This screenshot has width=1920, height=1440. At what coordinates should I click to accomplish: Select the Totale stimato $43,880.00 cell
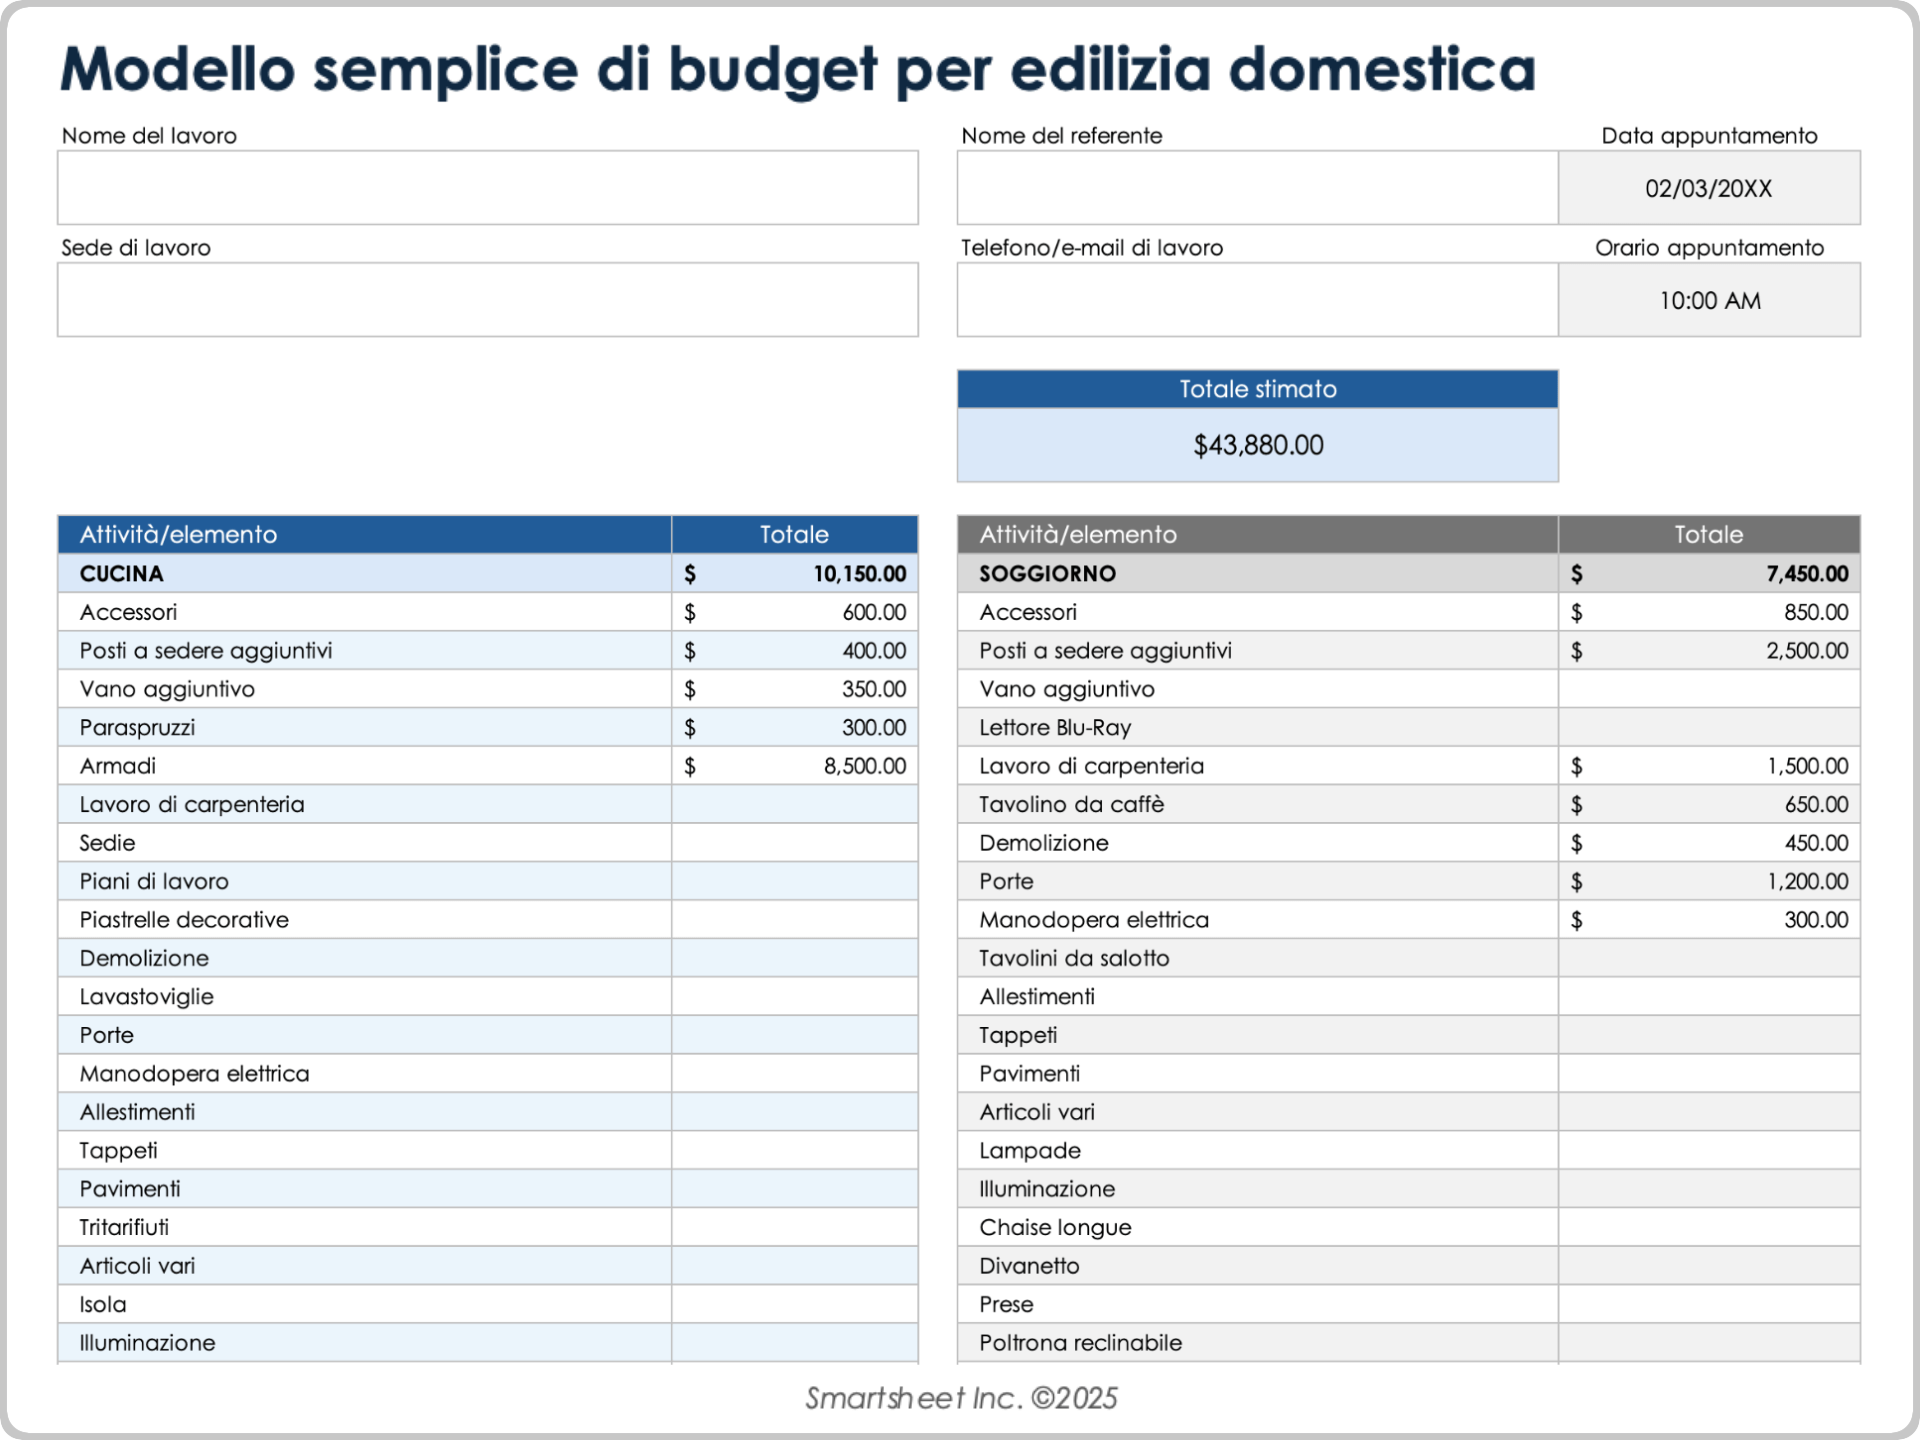(1257, 445)
